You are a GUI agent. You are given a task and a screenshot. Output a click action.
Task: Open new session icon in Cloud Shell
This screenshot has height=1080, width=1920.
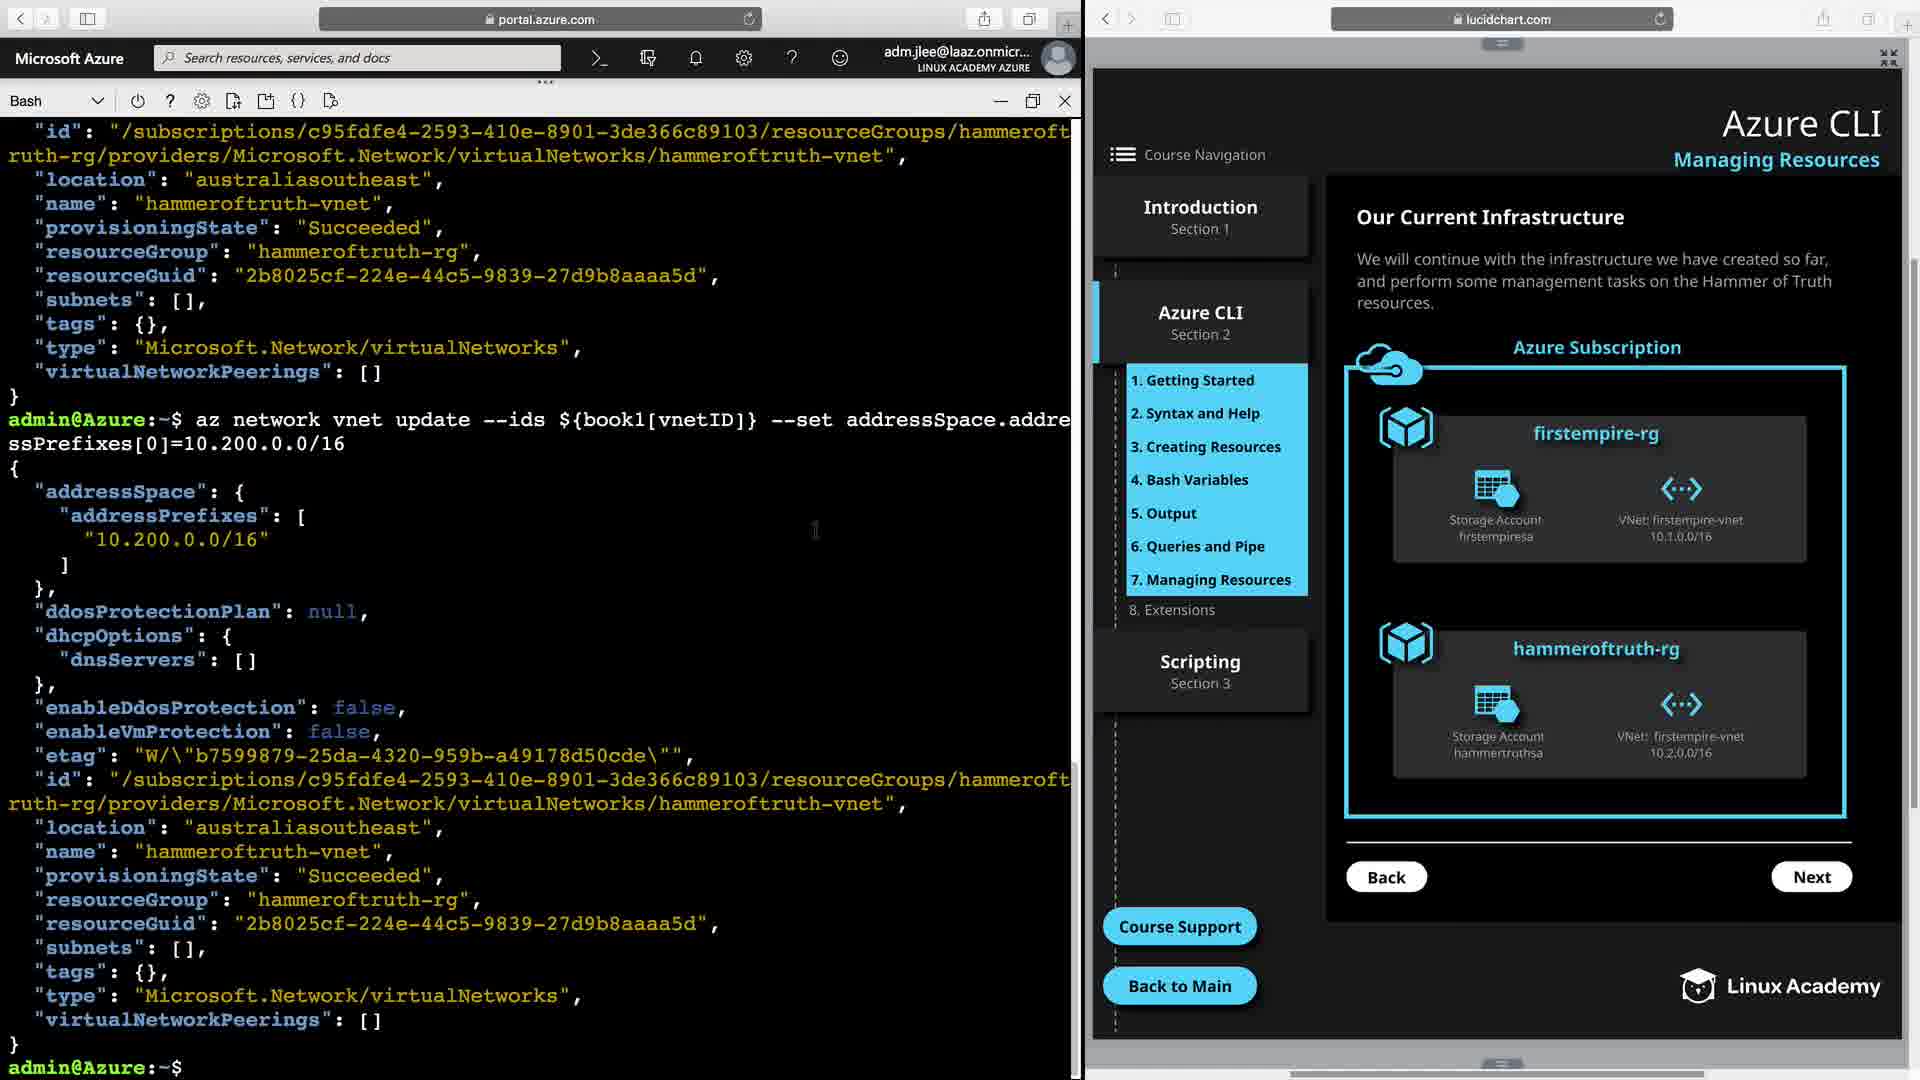coord(266,101)
